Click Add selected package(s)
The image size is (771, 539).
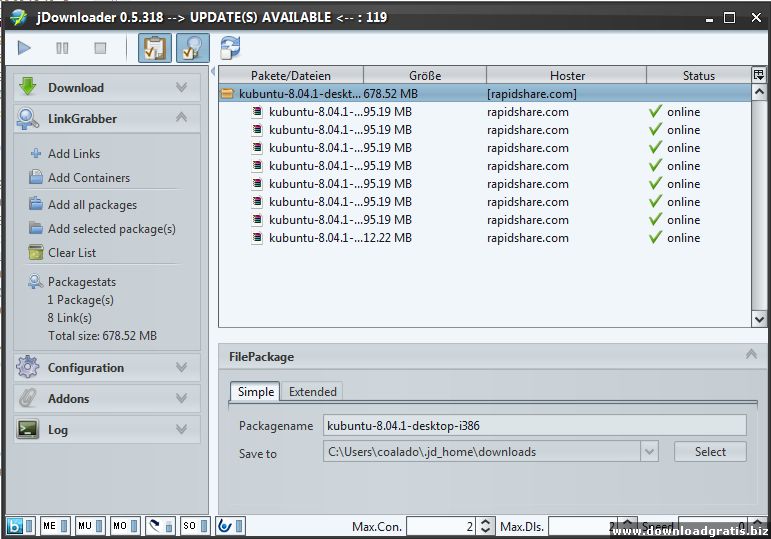tap(112, 229)
